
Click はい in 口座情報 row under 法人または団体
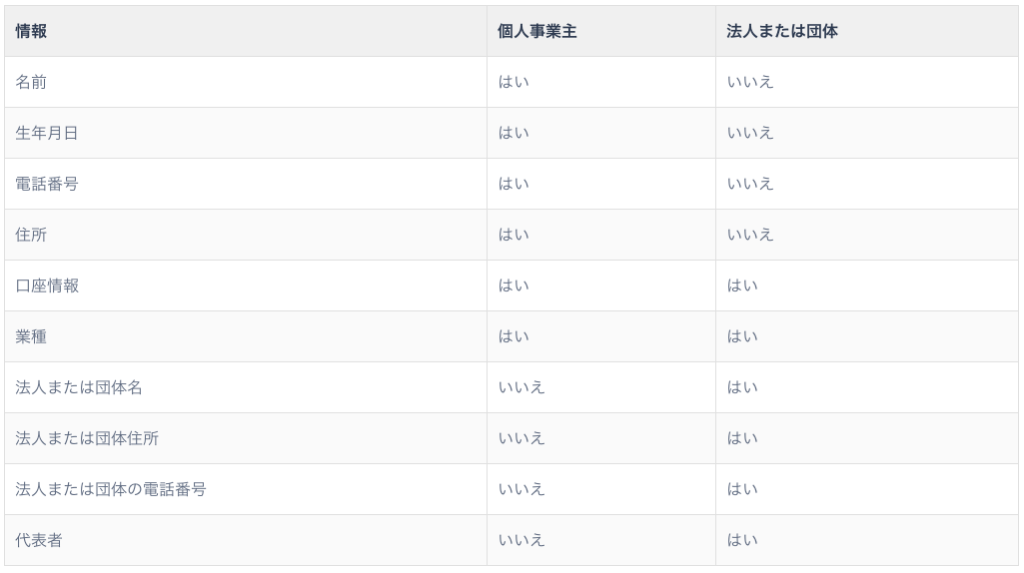(x=742, y=286)
